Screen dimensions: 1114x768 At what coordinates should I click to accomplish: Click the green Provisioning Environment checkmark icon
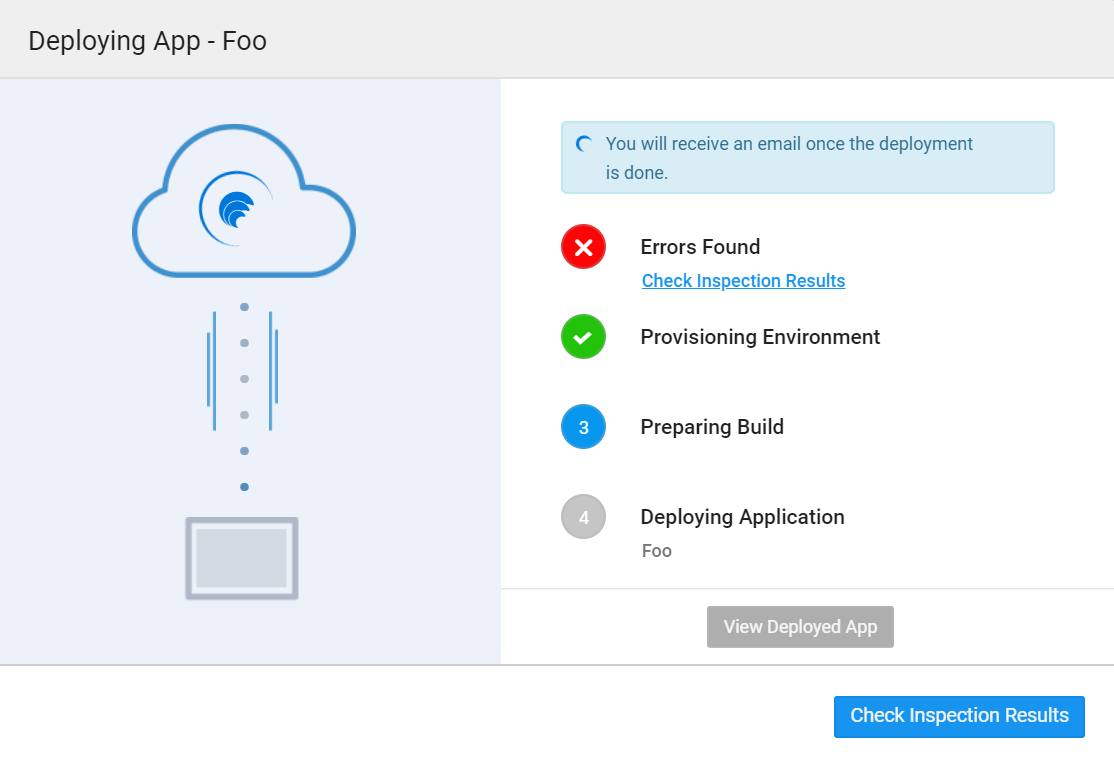click(583, 337)
